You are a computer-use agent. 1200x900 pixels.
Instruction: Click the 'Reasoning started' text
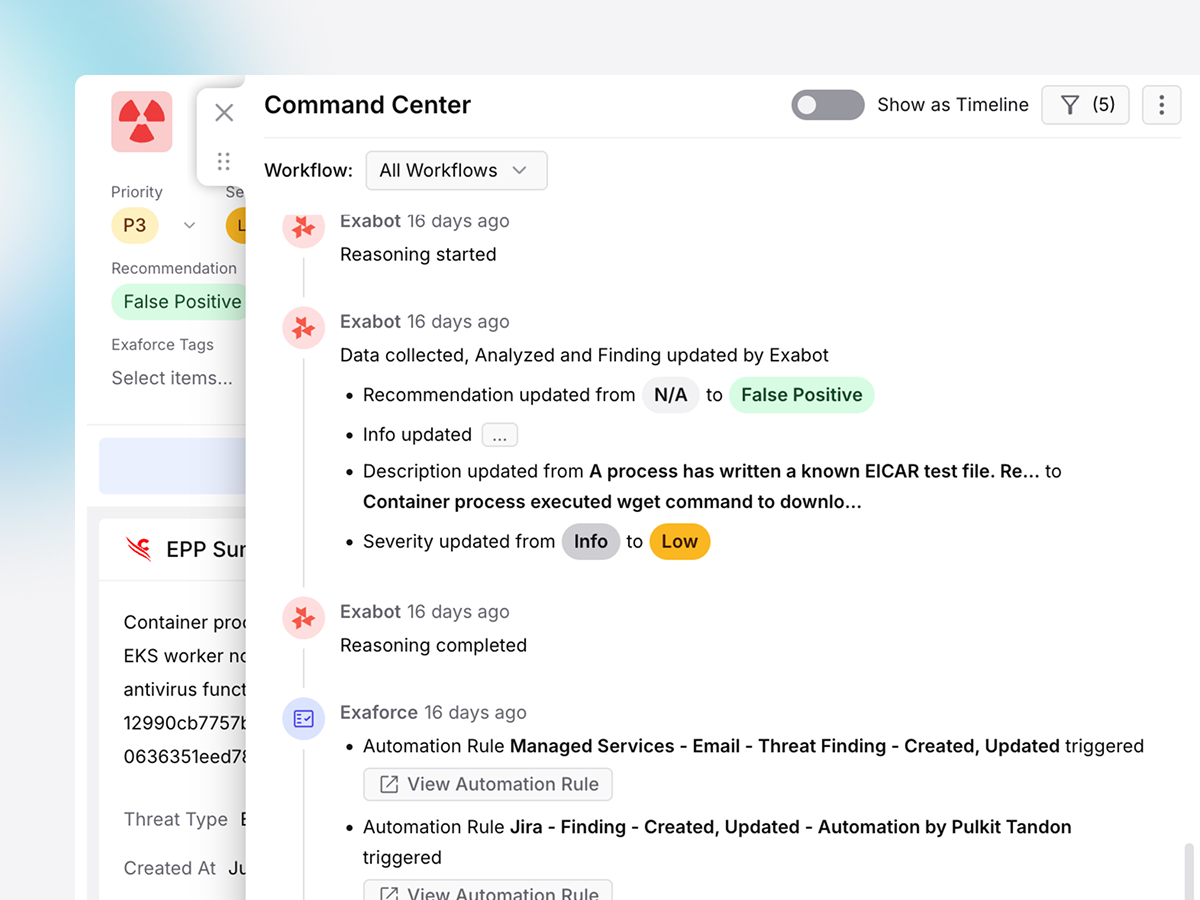[418, 255]
